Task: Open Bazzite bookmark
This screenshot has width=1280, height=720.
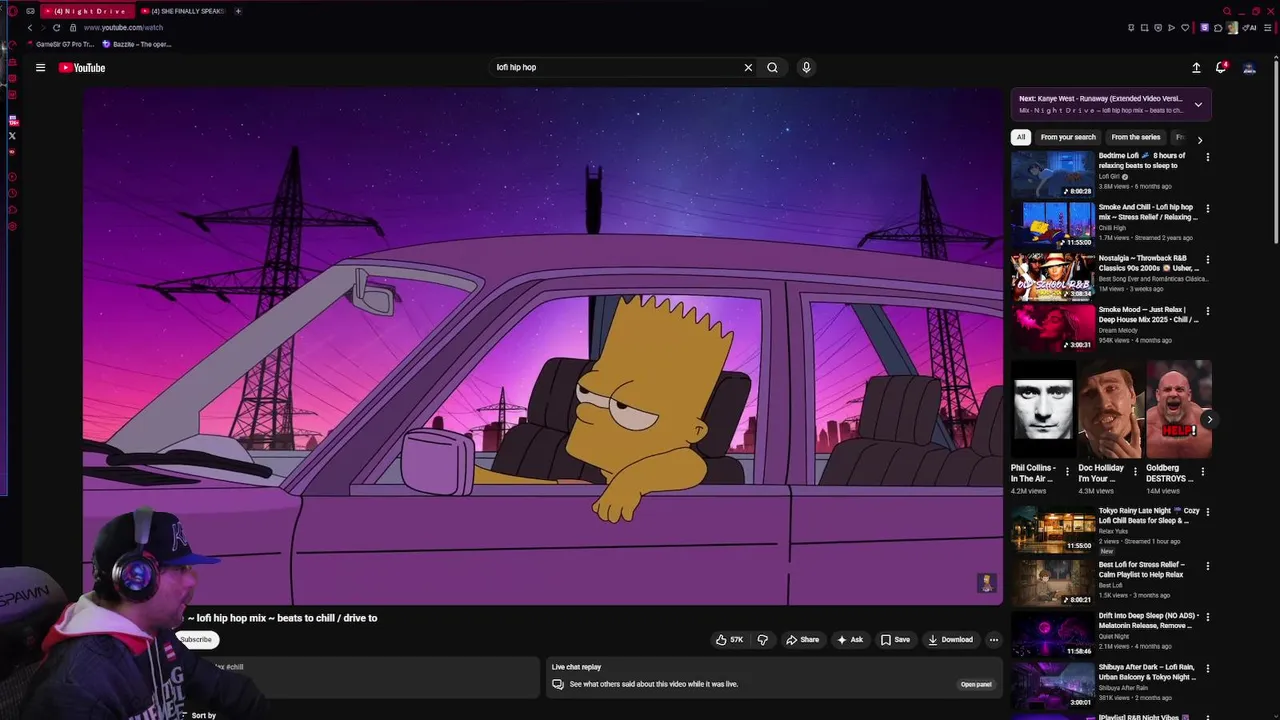Action: coord(137,44)
